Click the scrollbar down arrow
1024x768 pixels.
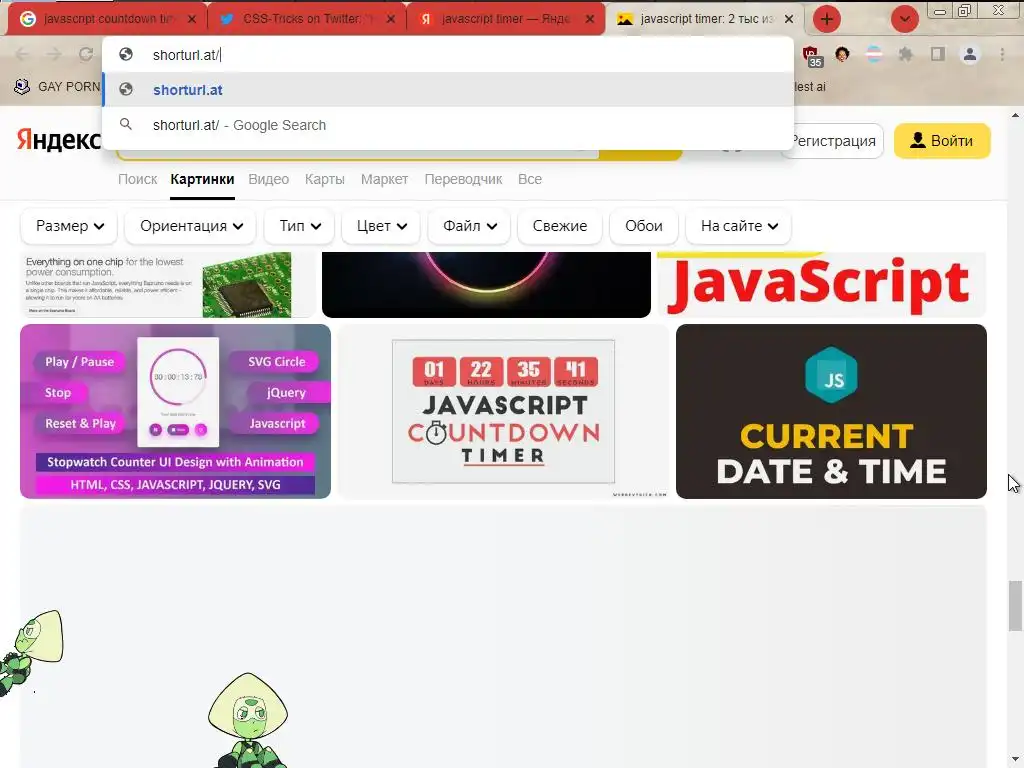coord(1015,761)
